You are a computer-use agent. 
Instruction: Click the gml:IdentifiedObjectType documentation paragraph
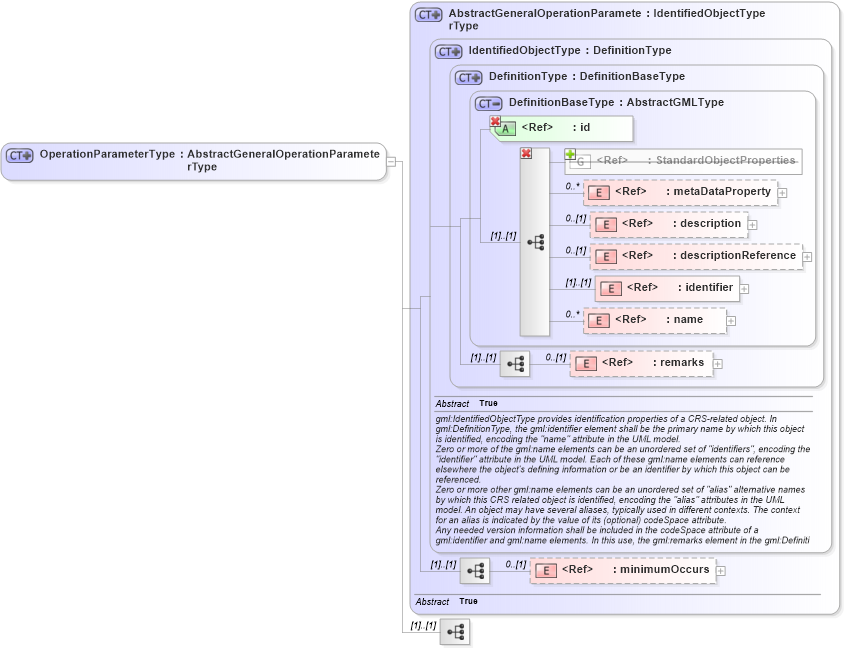[x=623, y=479]
